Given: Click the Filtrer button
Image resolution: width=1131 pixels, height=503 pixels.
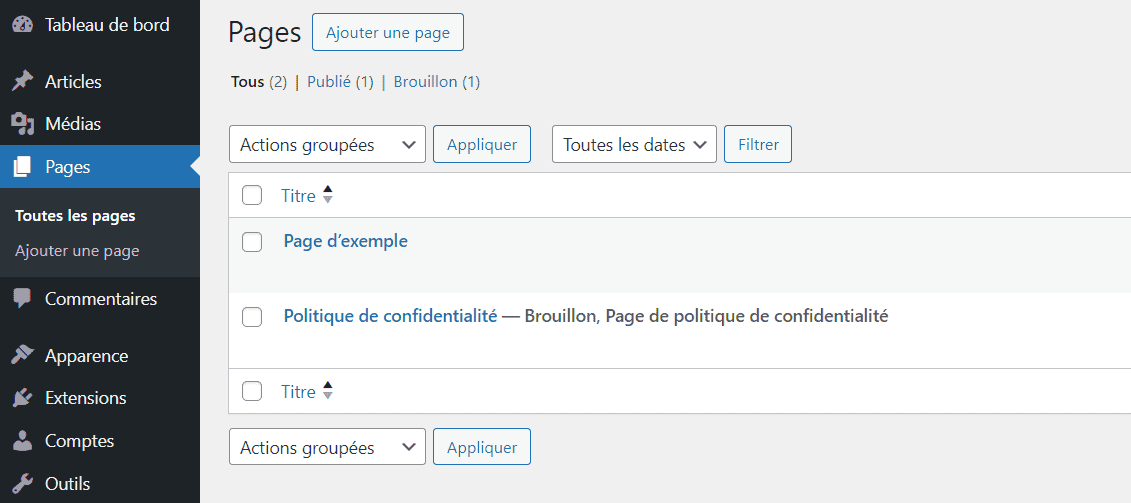Looking at the screenshot, I should (x=758, y=144).
